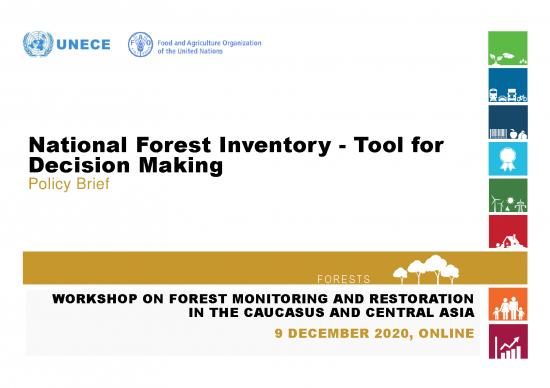This screenshot has width=550, height=388.
Task: Click the blue transport vehicles tile
Action: pyautogui.click(x=508, y=85)
